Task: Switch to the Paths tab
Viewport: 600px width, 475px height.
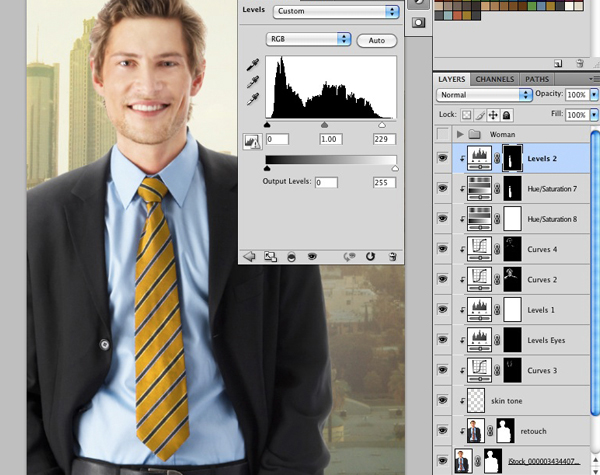Action: [537, 79]
